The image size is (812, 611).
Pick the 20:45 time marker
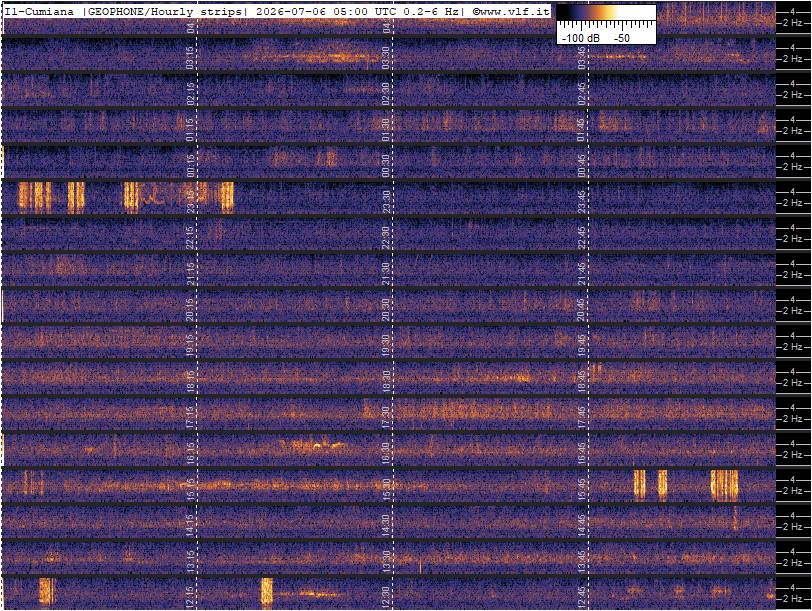pyautogui.click(x=582, y=310)
